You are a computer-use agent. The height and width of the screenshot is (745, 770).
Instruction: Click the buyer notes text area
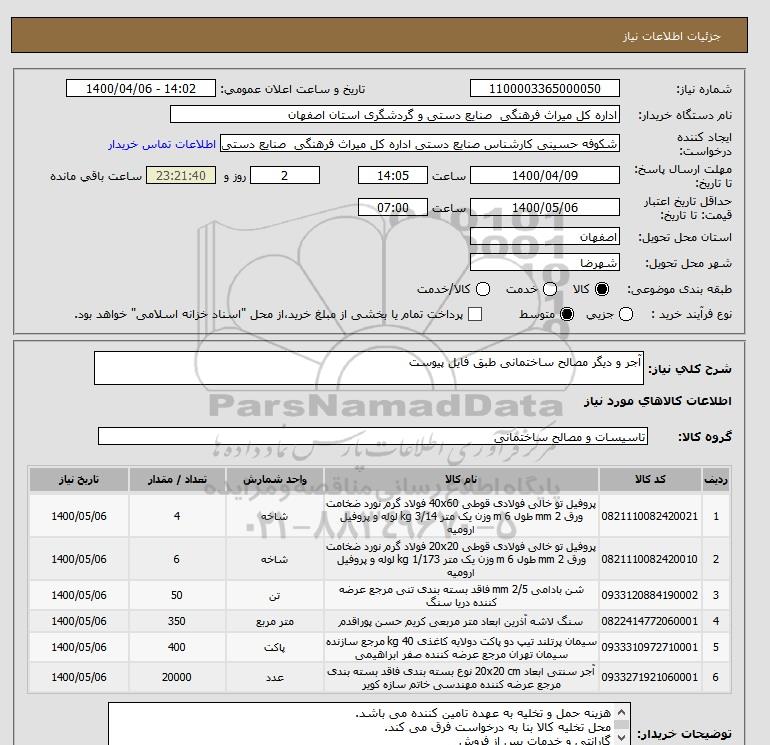pyautogui.click(x=369, y=724)
